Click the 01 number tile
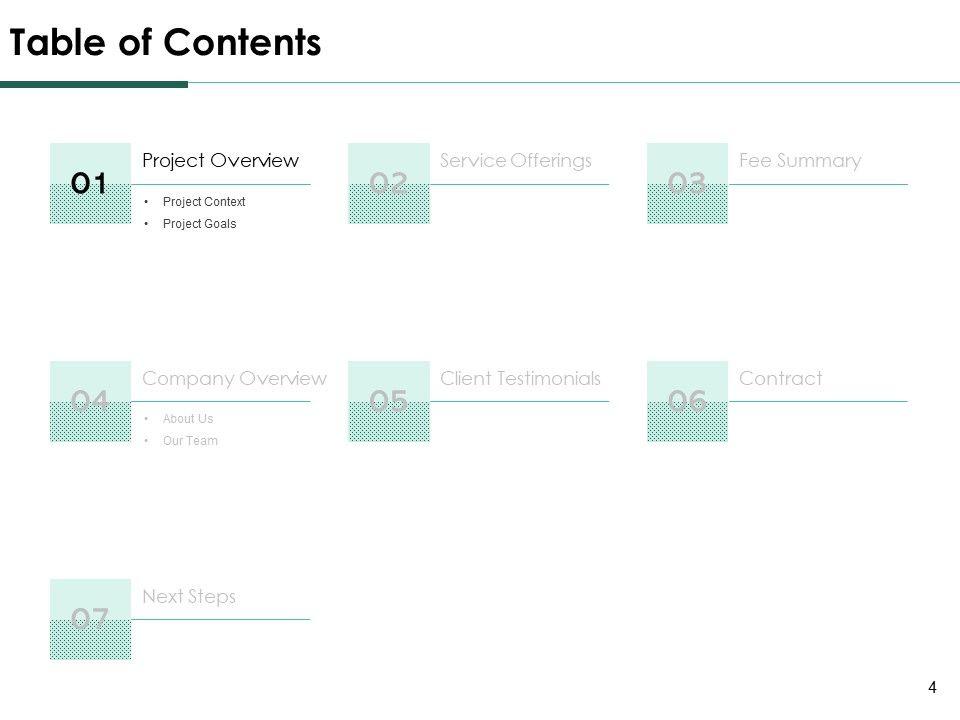The height and width of the screenshot is (720, 960). [x=90, y=183]
